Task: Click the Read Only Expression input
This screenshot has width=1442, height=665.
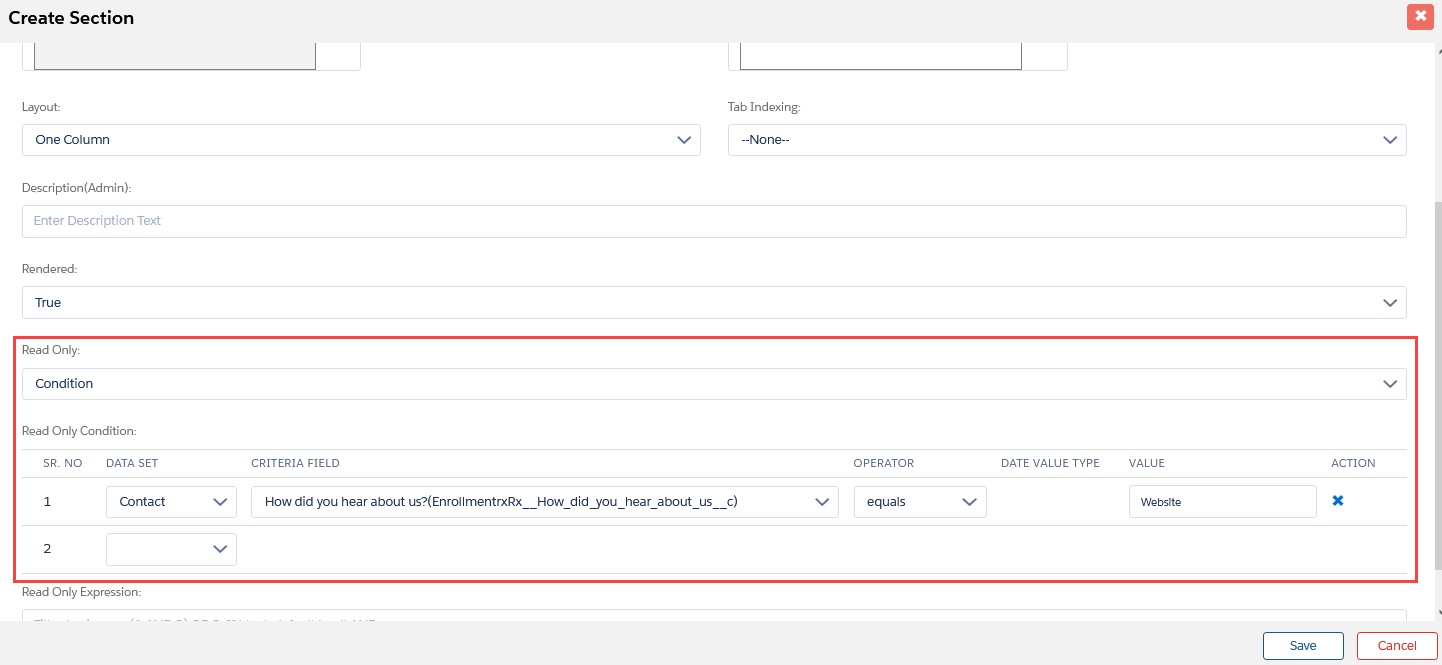Action: click(x=714, y=615)
